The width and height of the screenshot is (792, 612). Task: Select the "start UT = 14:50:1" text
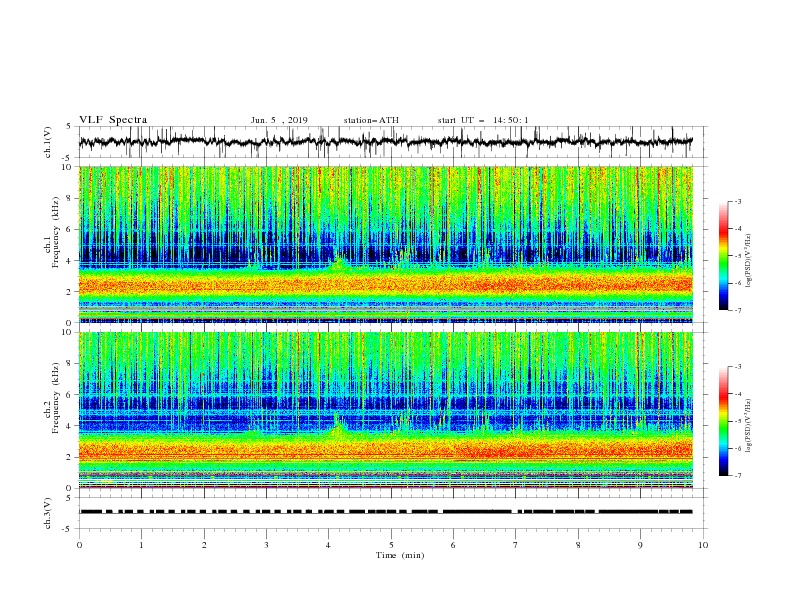(483, 120)
